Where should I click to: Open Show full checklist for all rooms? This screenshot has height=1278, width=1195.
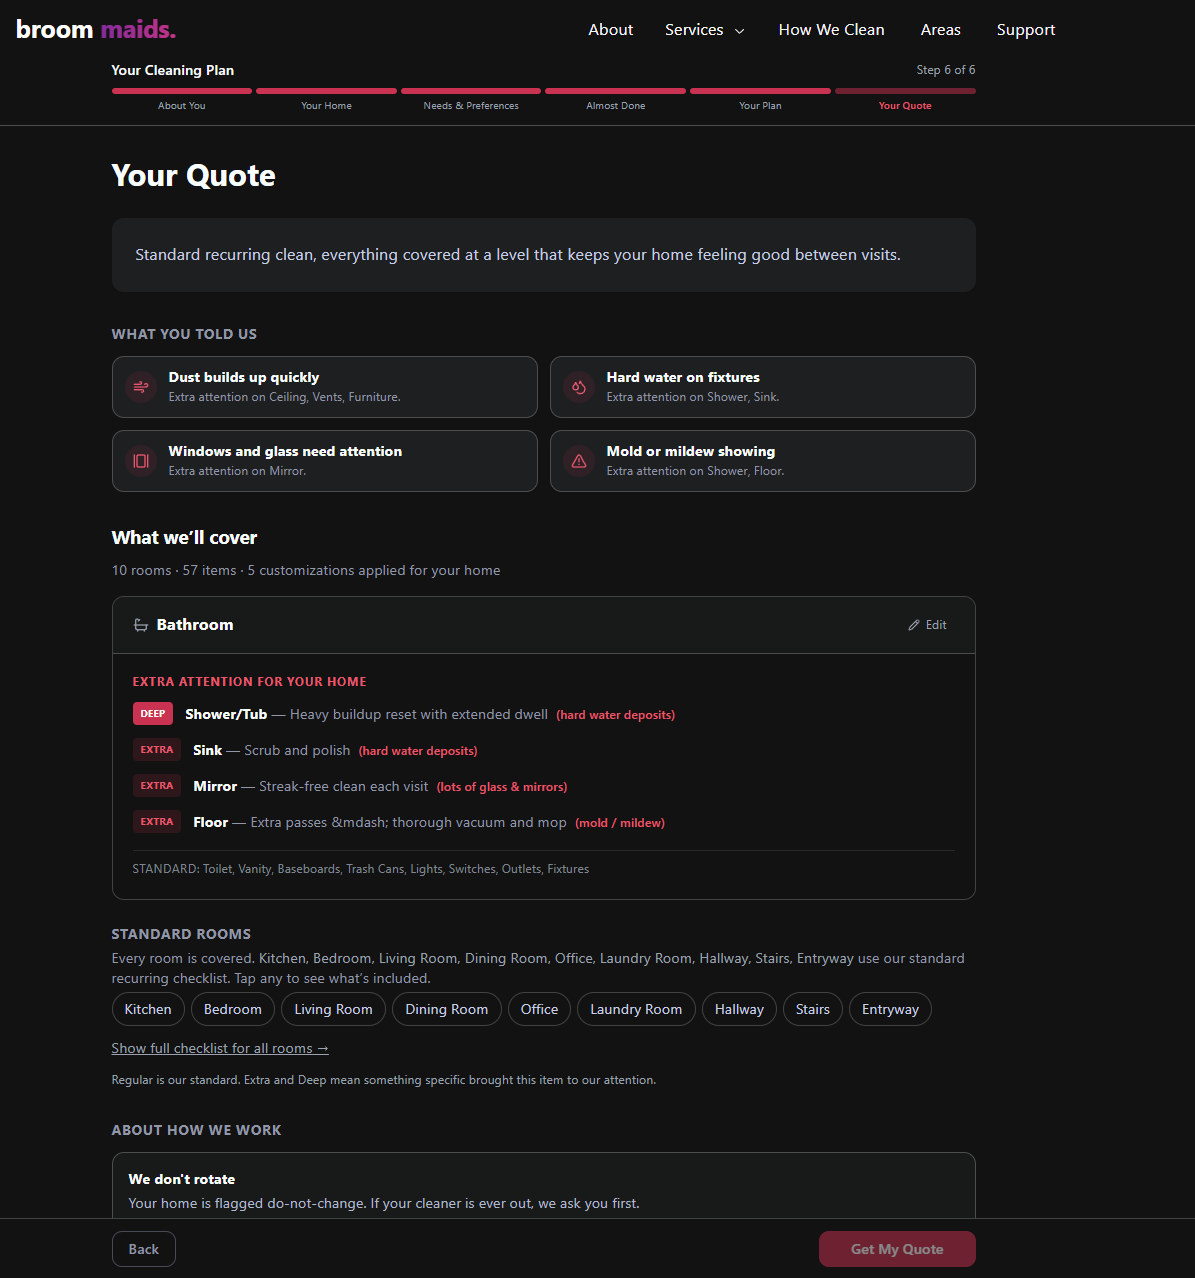(220, 1048)
